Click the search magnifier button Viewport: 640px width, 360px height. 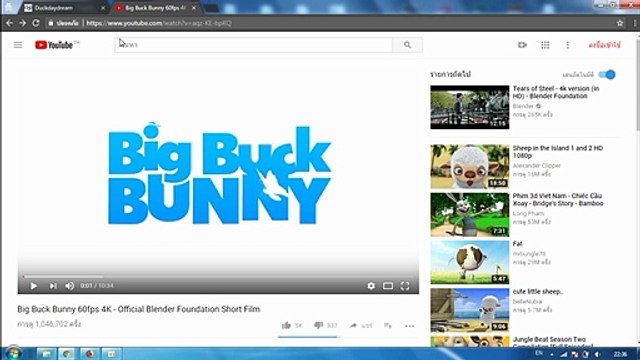pyautogui.click(x=407, y=45)
